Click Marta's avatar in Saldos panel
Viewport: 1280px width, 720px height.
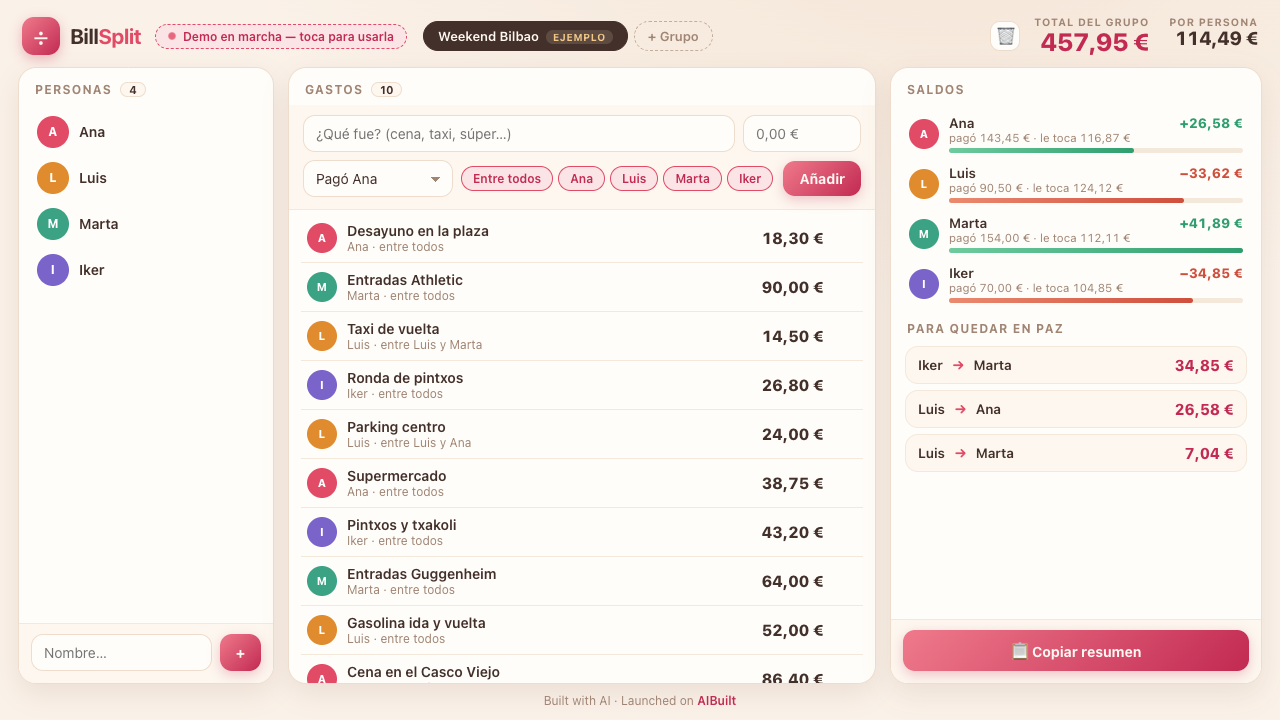pyautogui.click(x=924, y=234)
